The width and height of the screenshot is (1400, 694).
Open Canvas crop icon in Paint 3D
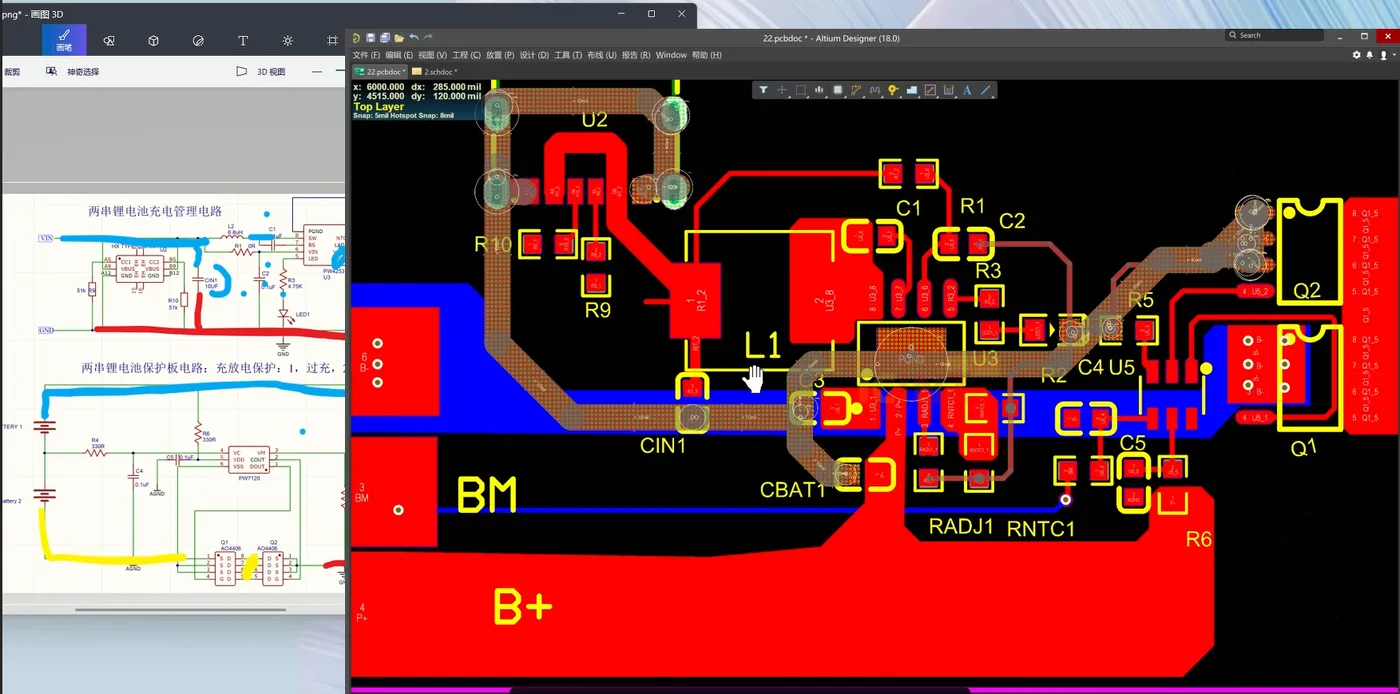[x=332, y=41]
